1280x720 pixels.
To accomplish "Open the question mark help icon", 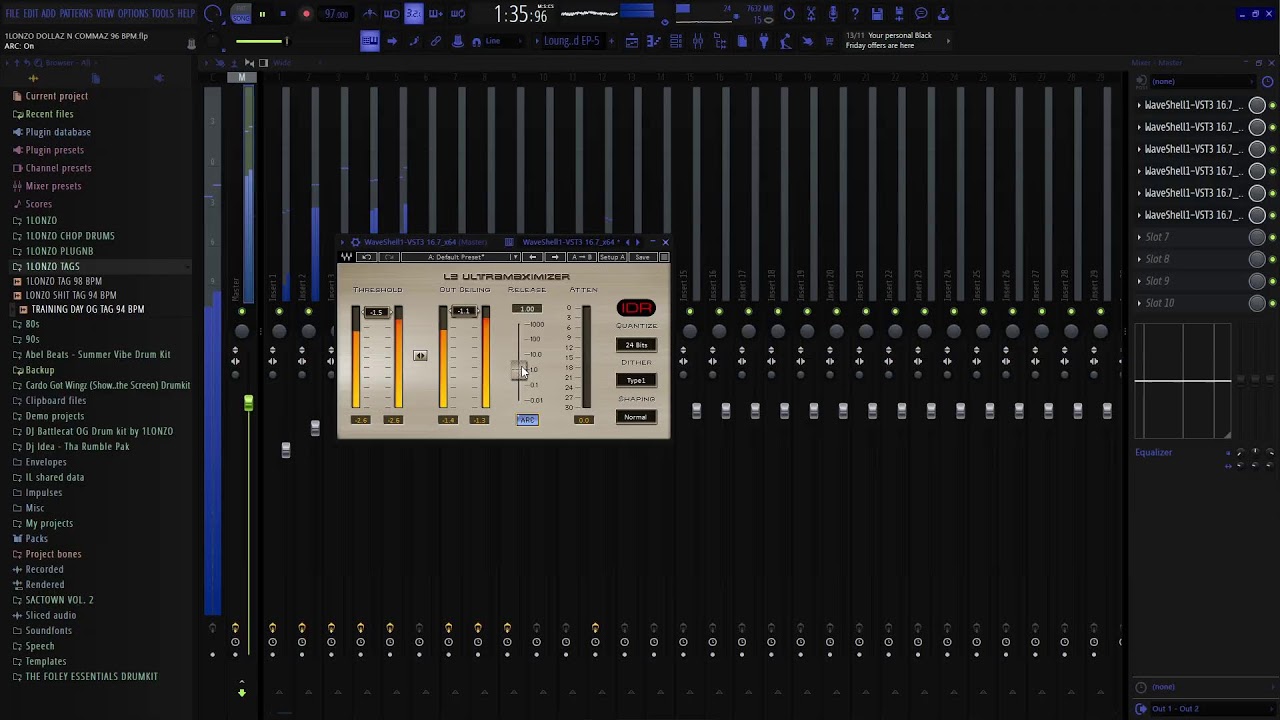I will pos(855,14).
